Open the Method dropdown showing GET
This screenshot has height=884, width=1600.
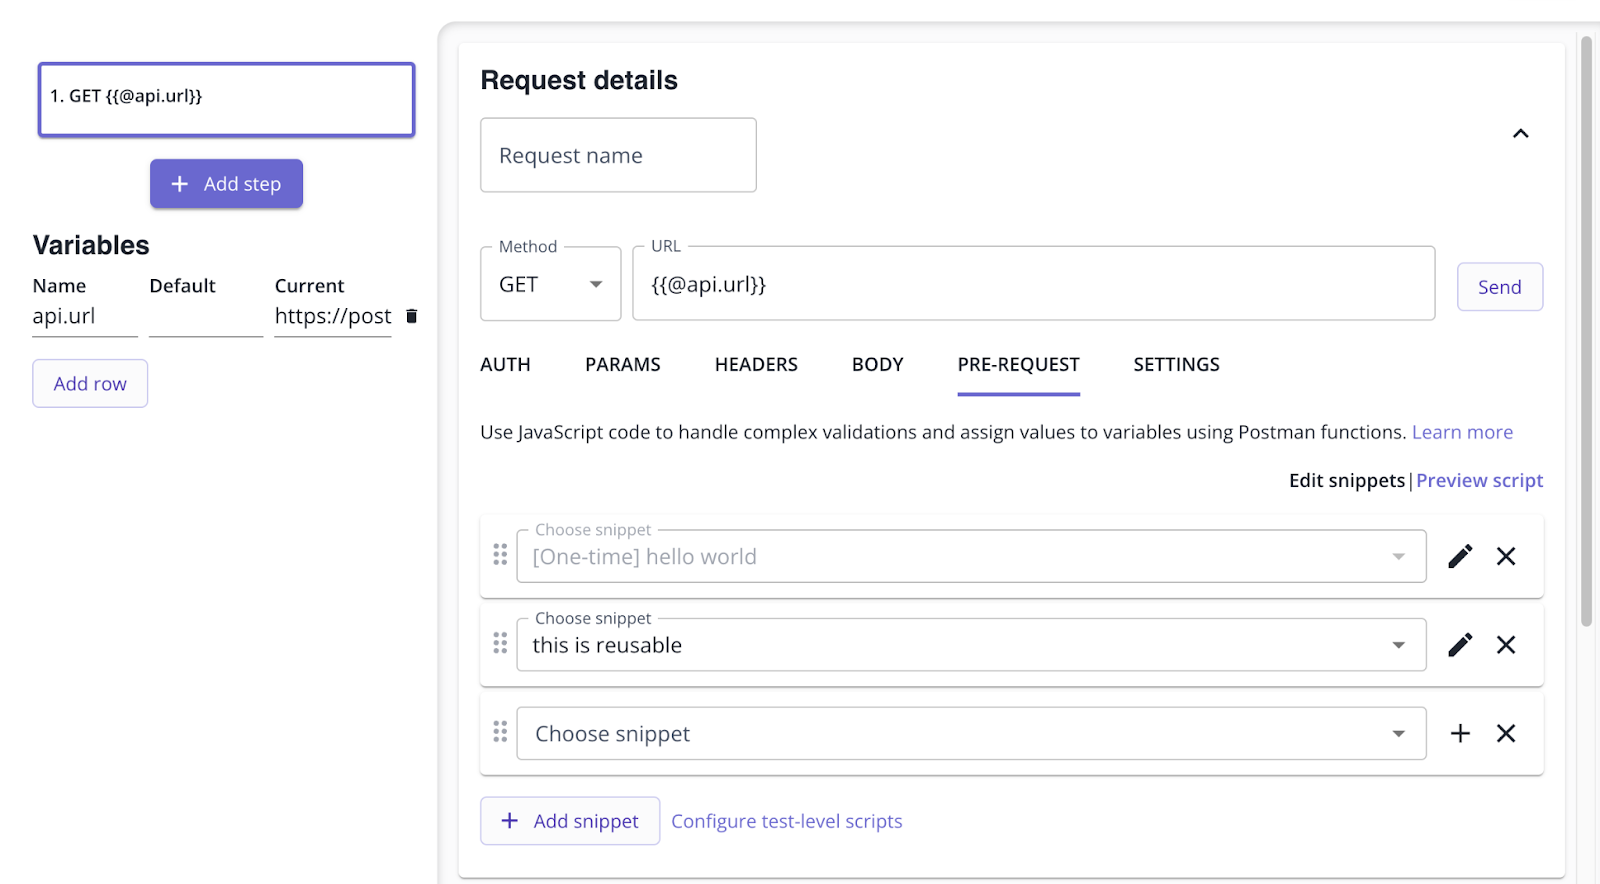pos(551,285)
